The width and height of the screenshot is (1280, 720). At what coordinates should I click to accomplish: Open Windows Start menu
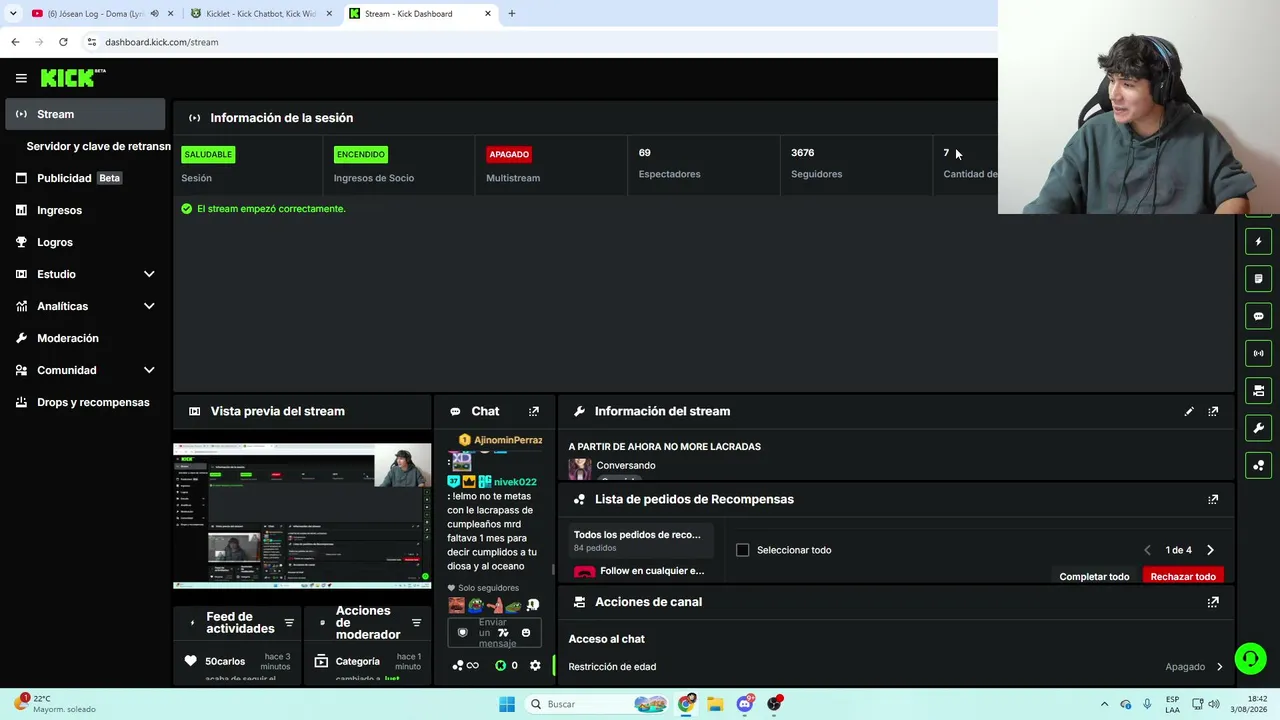click(507, 704)
